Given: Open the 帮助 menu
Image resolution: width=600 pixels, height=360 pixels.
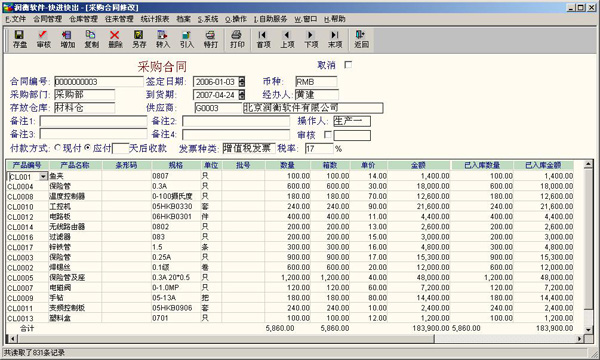Looking at the screenshot, I should click(x=334, y=19).
